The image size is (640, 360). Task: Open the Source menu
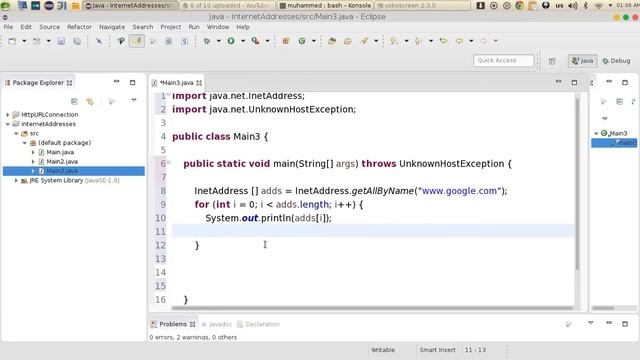tap(49, 27)
